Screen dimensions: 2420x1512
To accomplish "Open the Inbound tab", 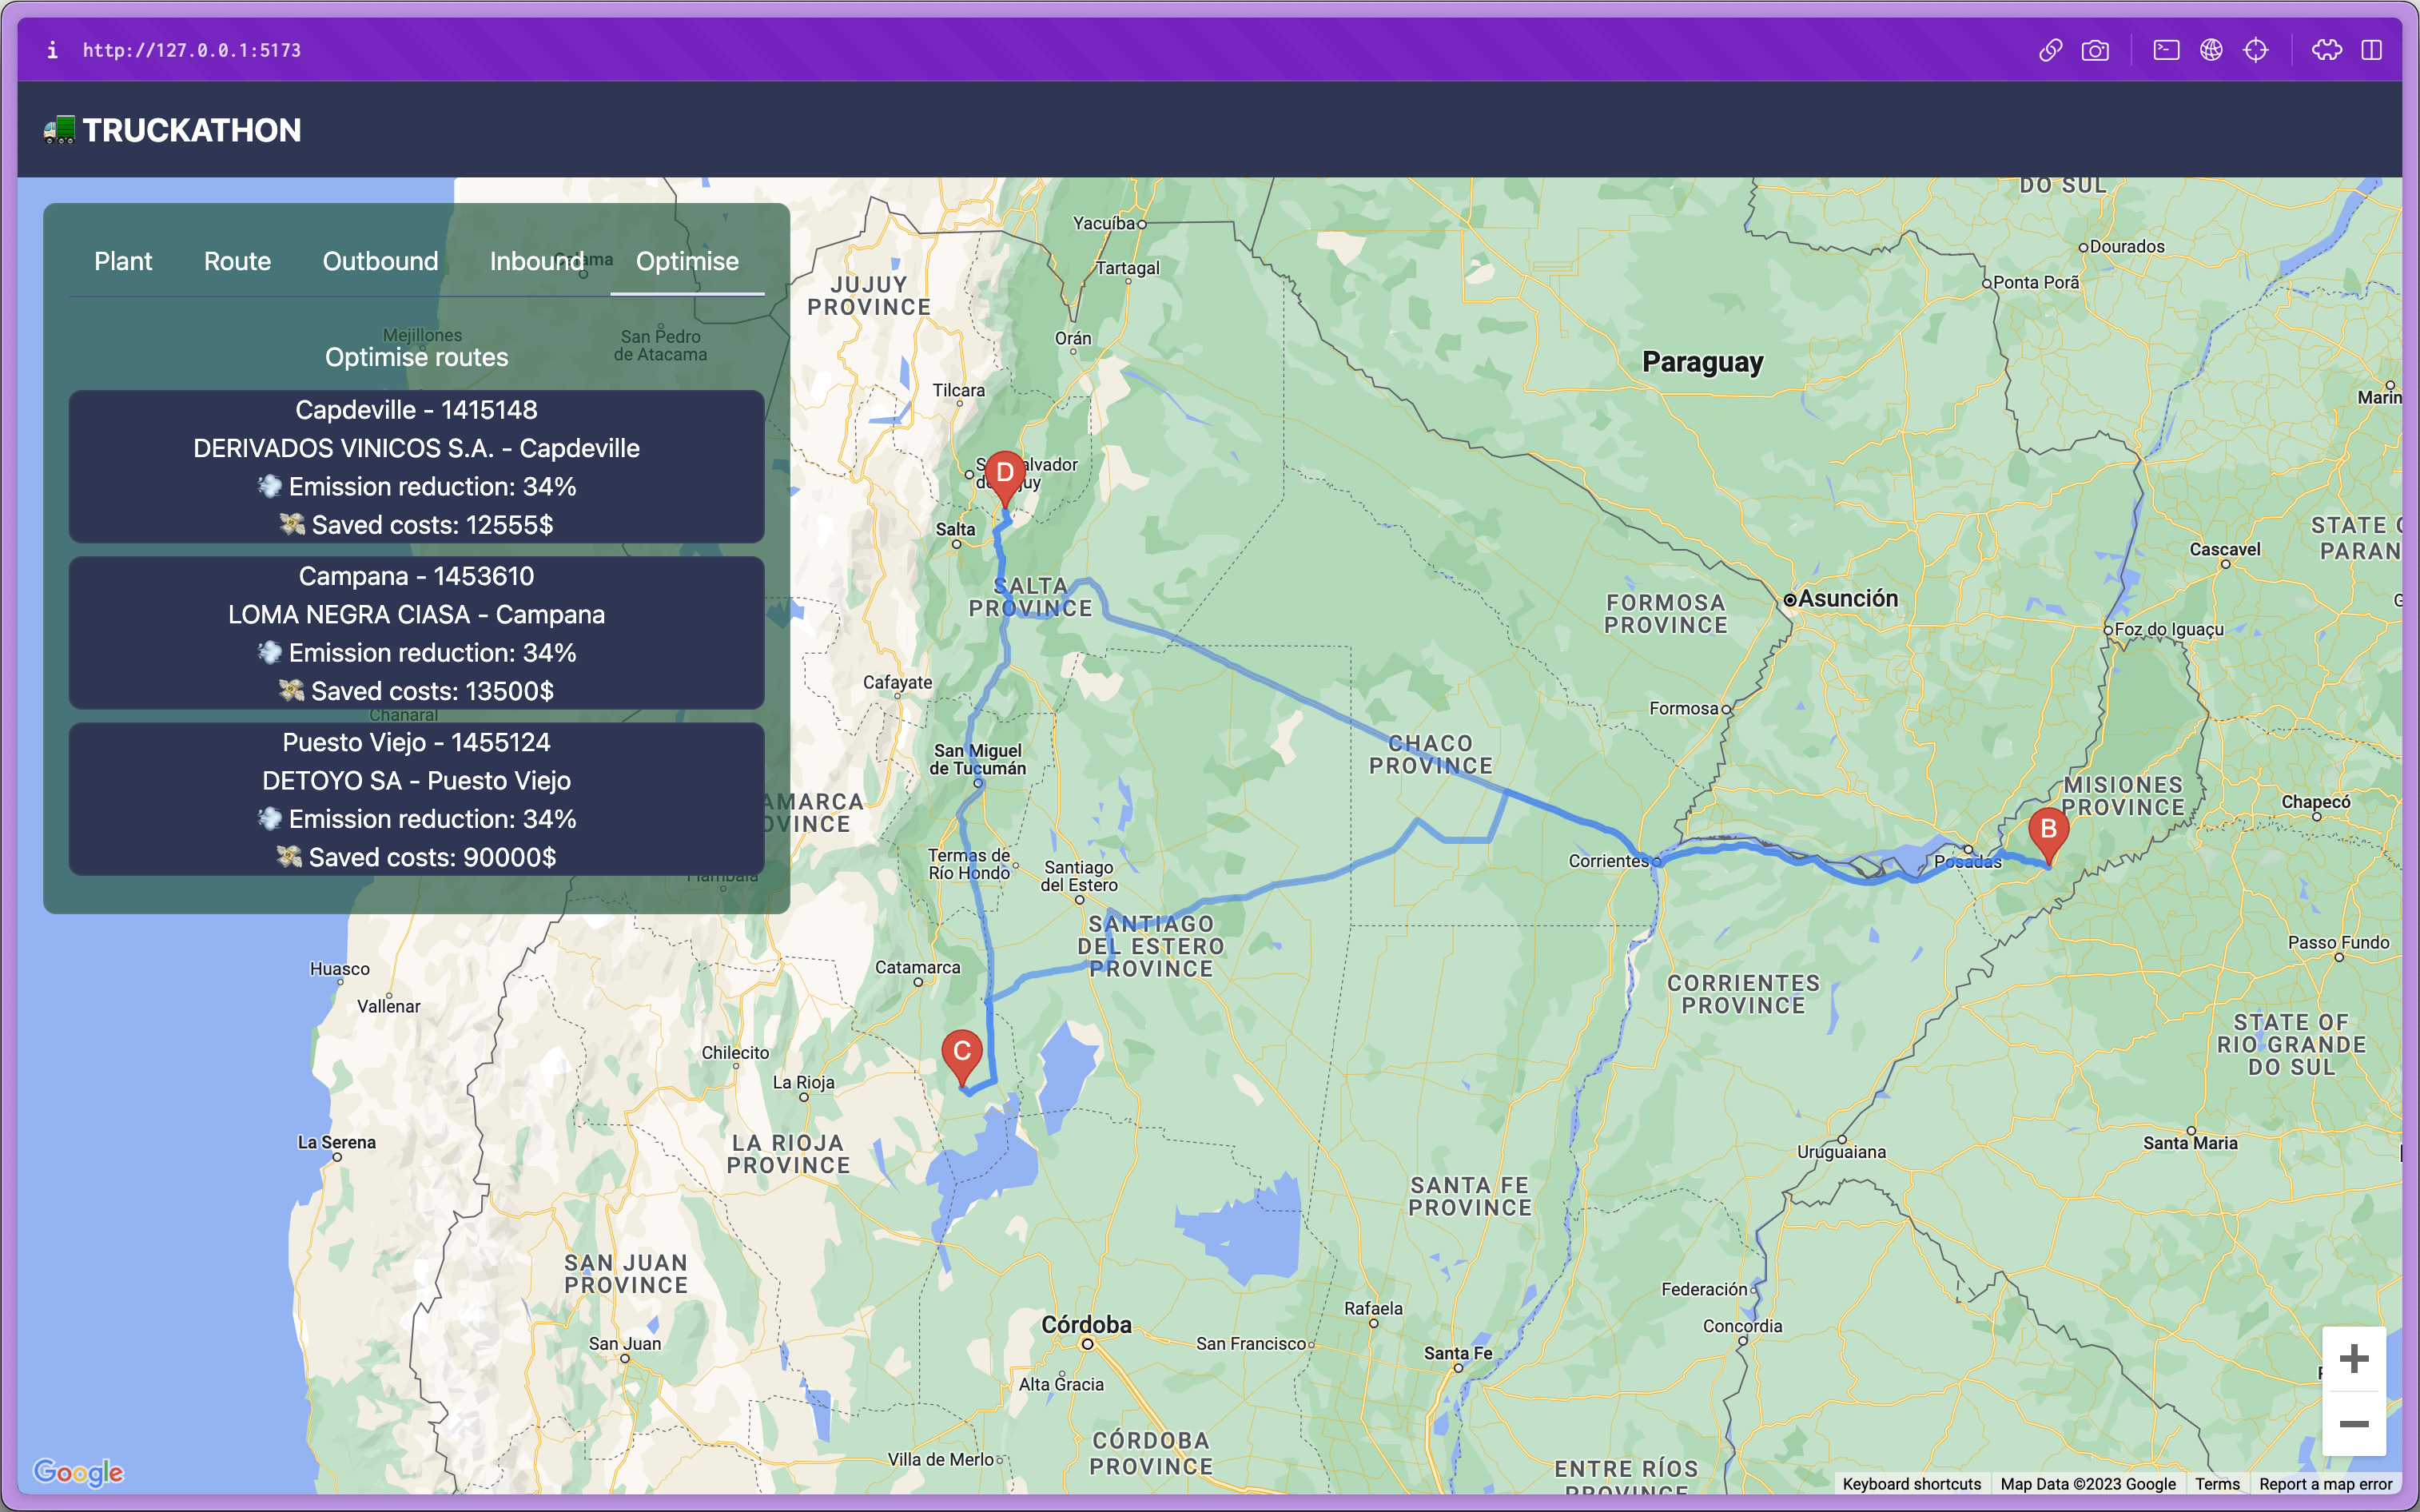I will pyautogui.click(x=536, y=262).
